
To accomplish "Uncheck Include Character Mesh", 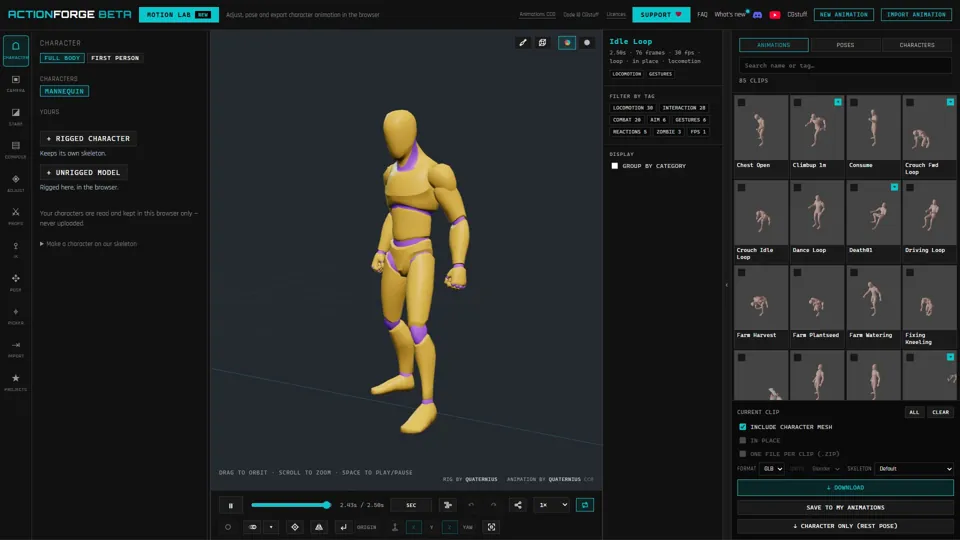I will pos(743,427).
